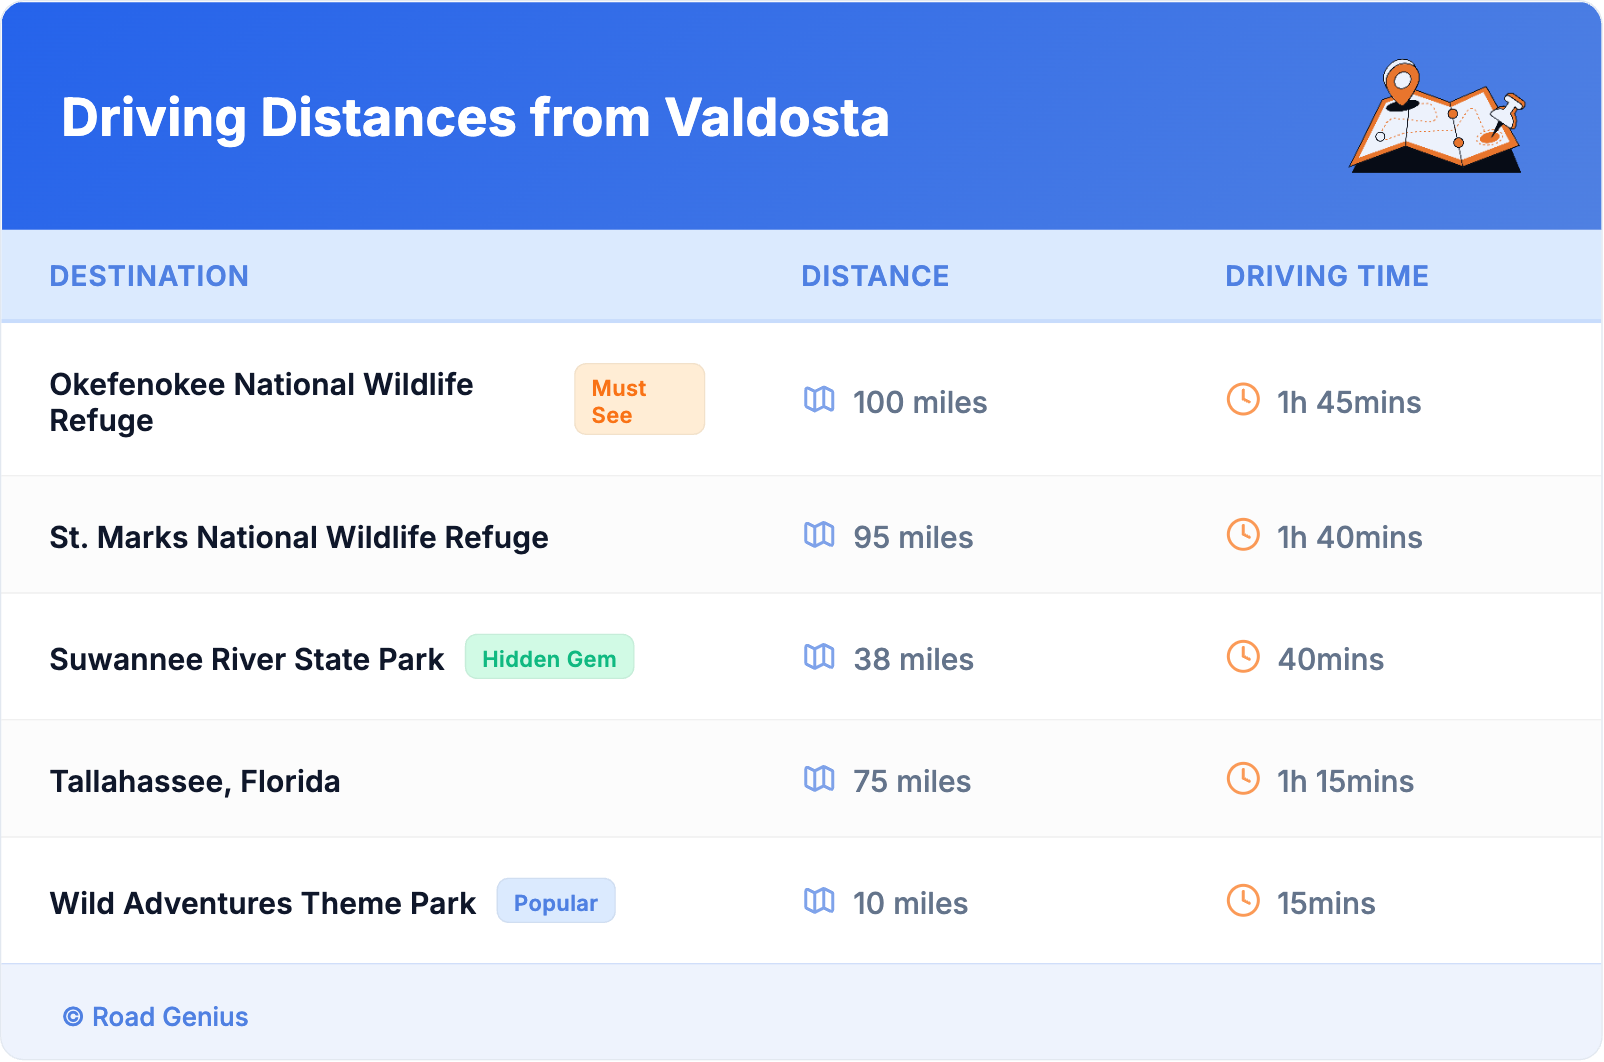The height and width of the screenshot is (1062, 1604).
Task: Click the map icon beside 75 miles
Action: coord(819,779)
